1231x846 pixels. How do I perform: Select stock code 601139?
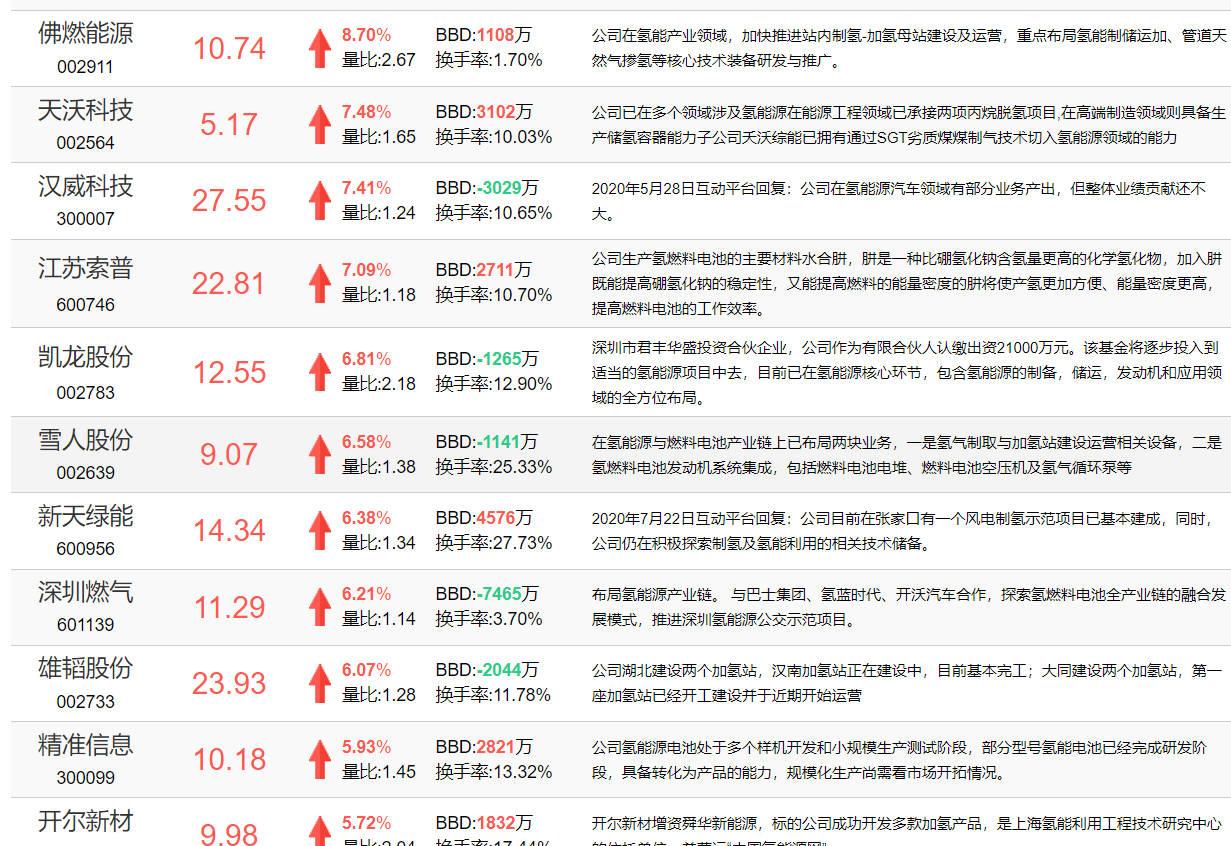85,625
